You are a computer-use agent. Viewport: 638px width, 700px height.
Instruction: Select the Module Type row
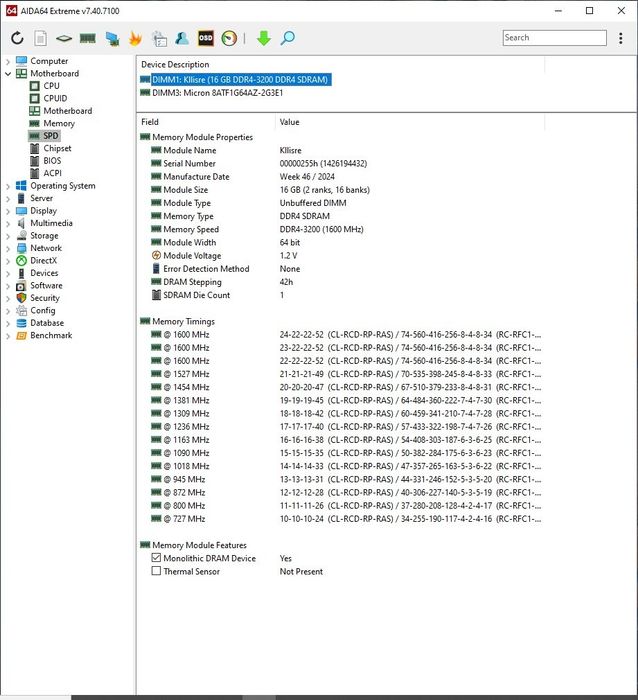(339, 203)
